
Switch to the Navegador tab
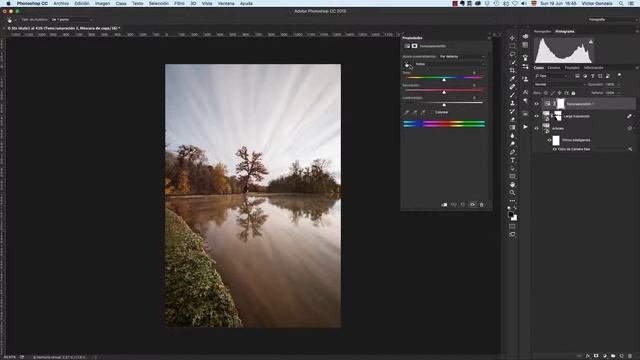[x=542, y=31]
